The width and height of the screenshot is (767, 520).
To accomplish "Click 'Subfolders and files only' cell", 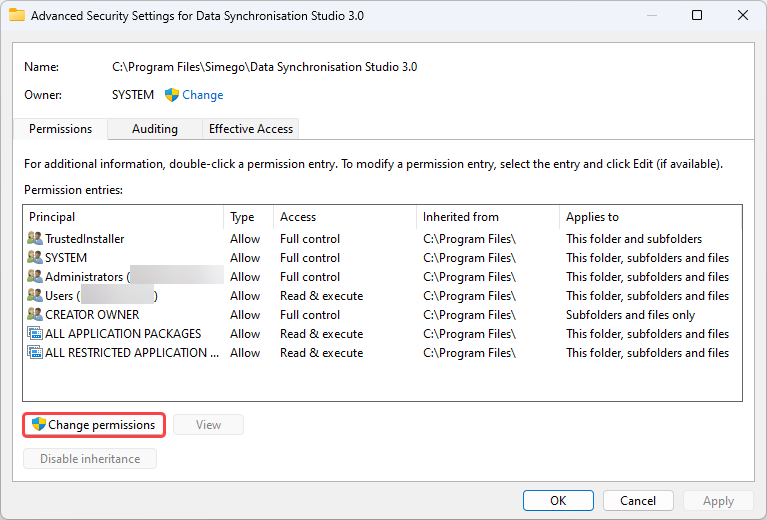I will (630, 315).
